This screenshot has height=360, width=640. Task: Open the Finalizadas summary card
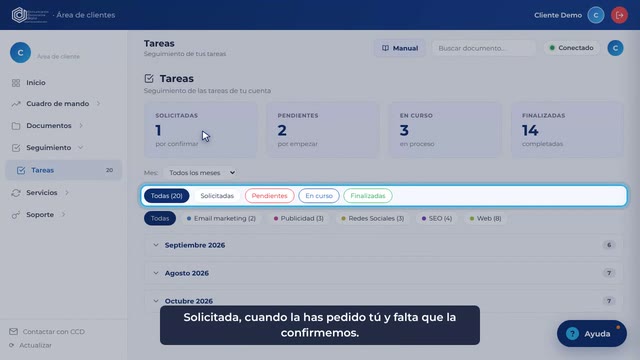(x=567, y=130)
